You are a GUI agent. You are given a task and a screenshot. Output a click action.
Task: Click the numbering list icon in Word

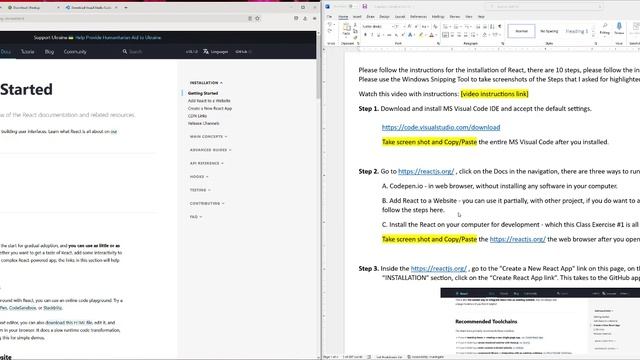coord(456,27)
